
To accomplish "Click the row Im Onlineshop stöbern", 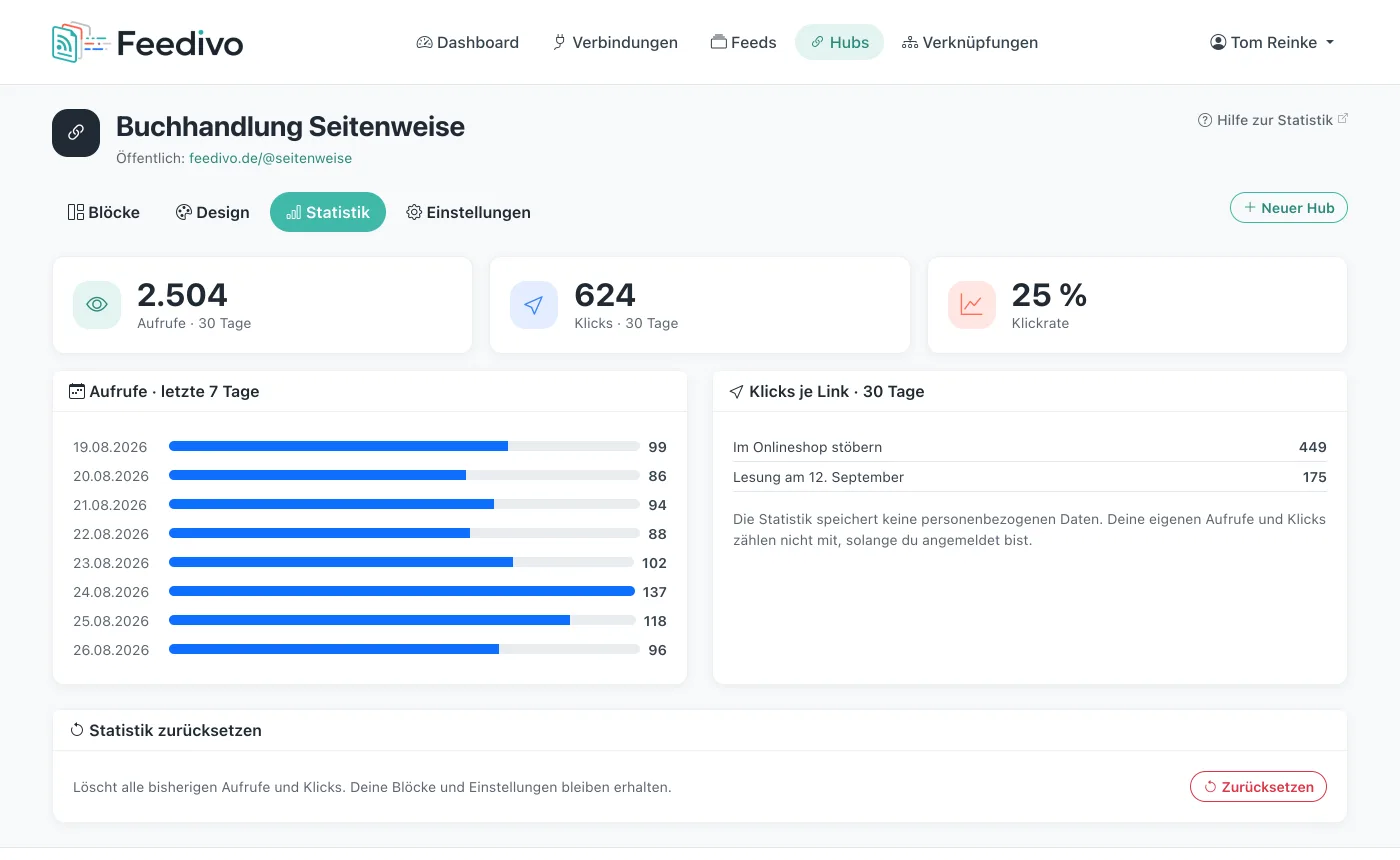I will (x=1030, y=447).
